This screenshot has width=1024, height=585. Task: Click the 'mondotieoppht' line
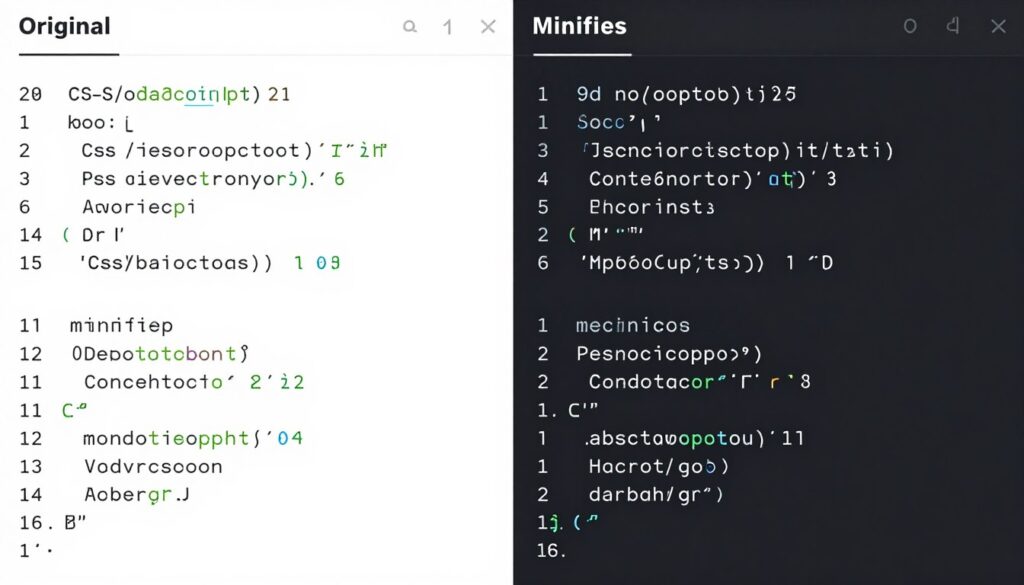point(193,437)
